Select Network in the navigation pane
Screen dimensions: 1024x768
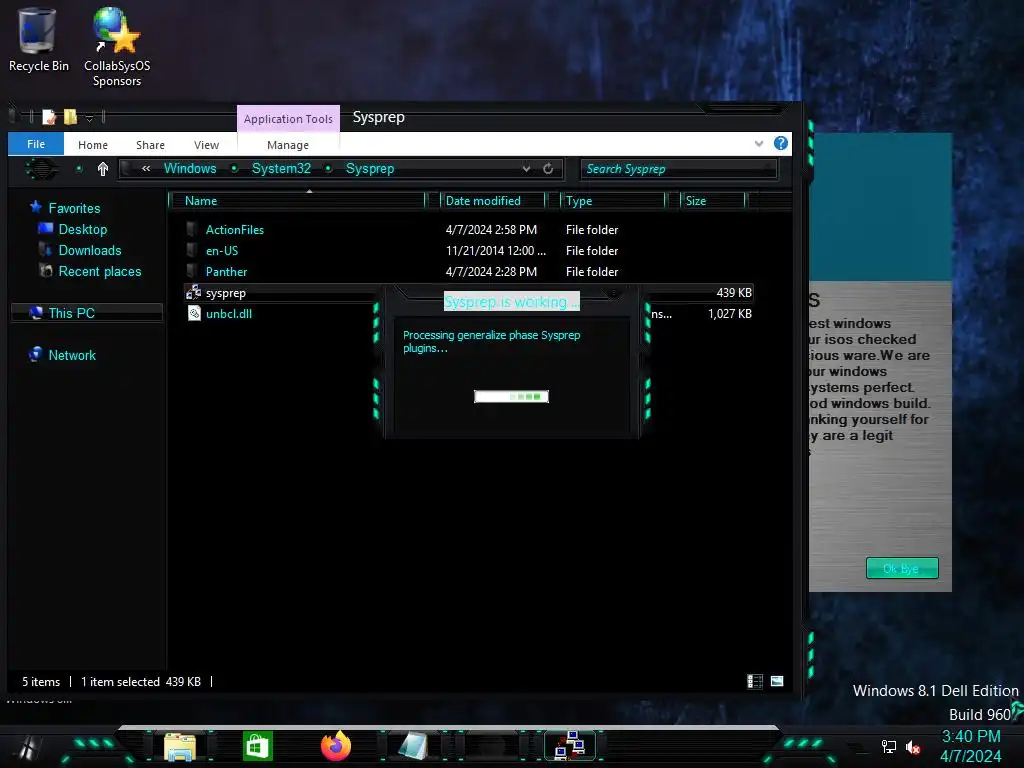(x=72, y=355)
